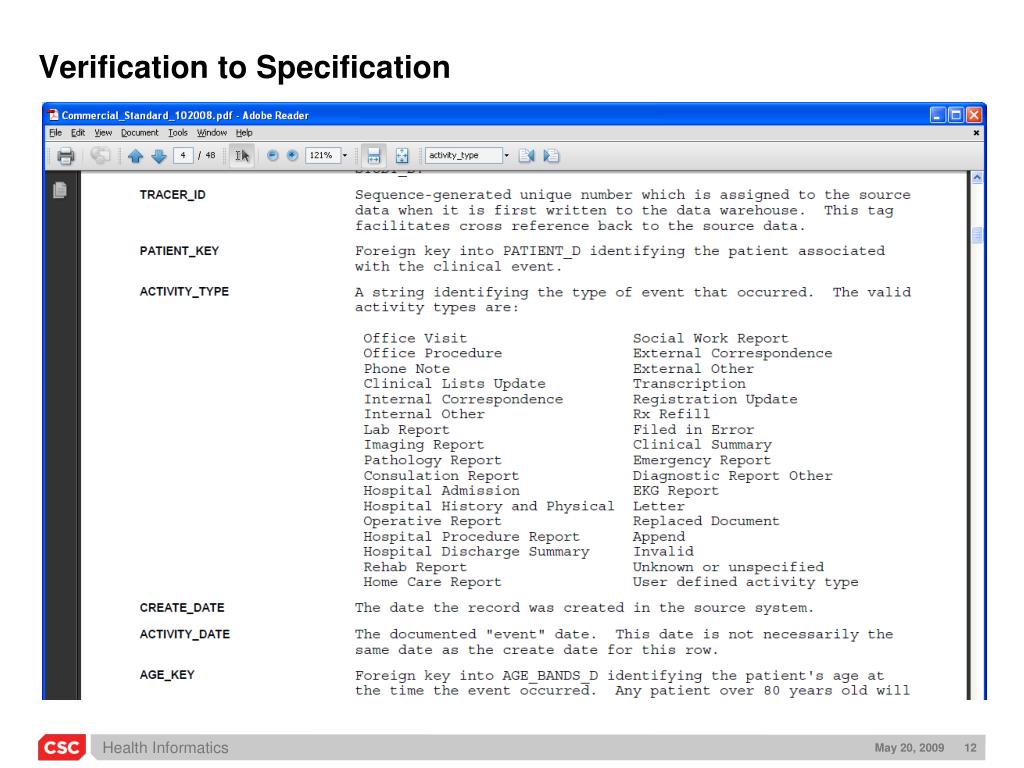
Task: Show one full page at a time
Action: [x=402, y=156]
